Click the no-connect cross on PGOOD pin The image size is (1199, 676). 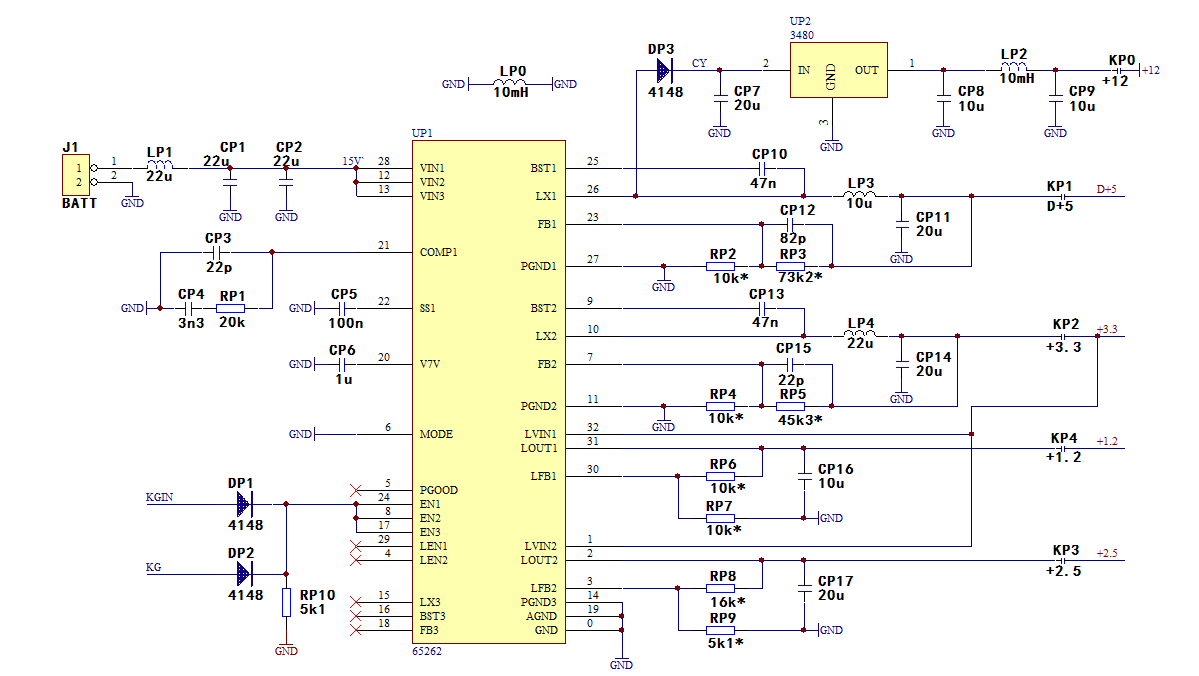coord(355,490)
